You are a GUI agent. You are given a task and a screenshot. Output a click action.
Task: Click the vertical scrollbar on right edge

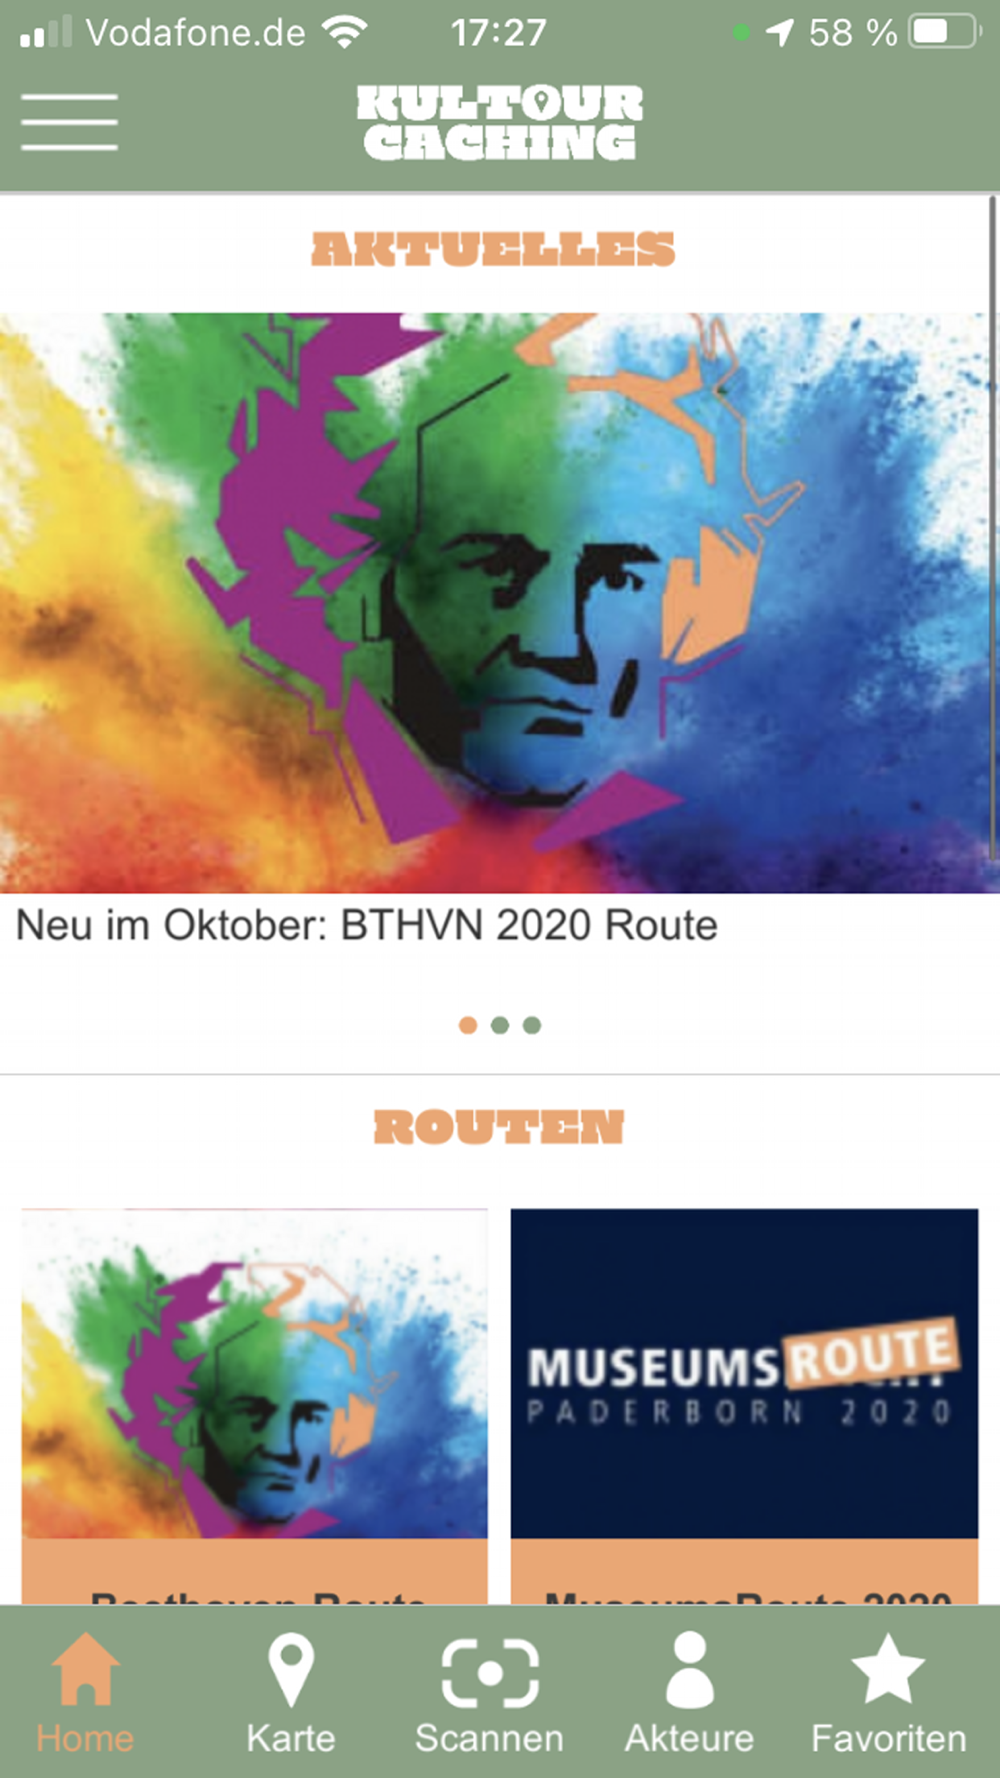993,530
